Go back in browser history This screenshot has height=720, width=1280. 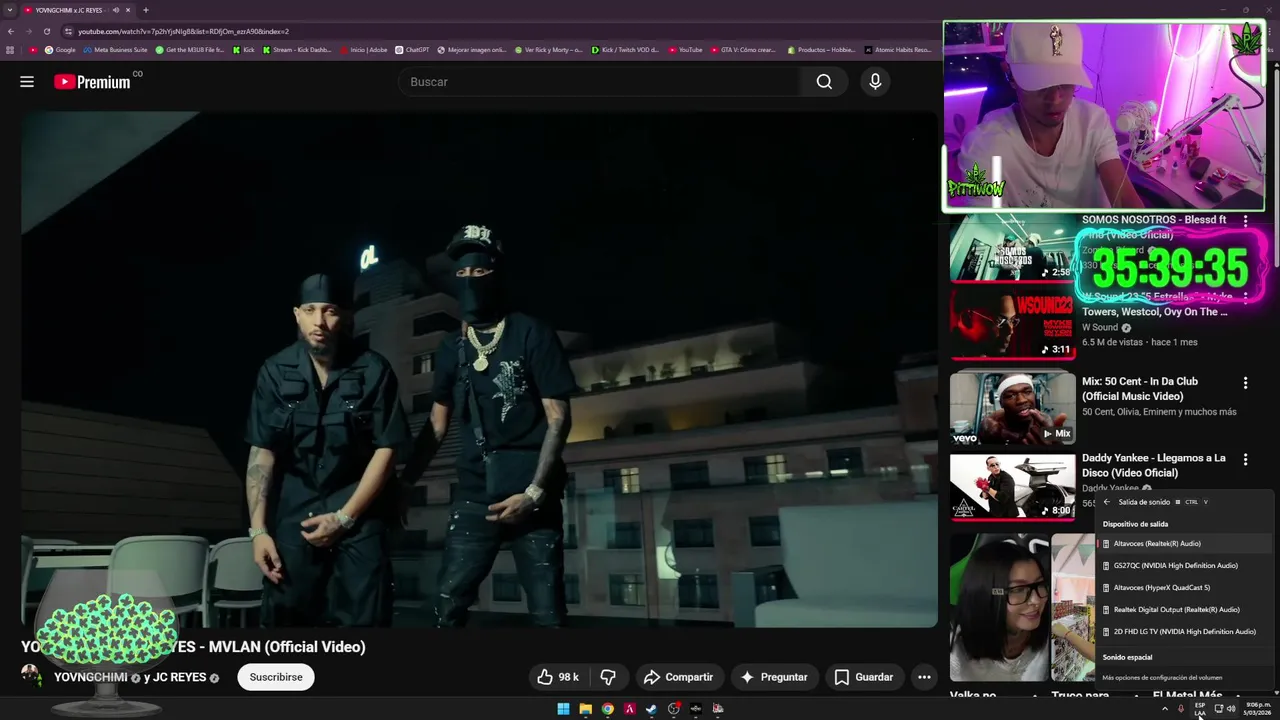click(x=10, y=31)
